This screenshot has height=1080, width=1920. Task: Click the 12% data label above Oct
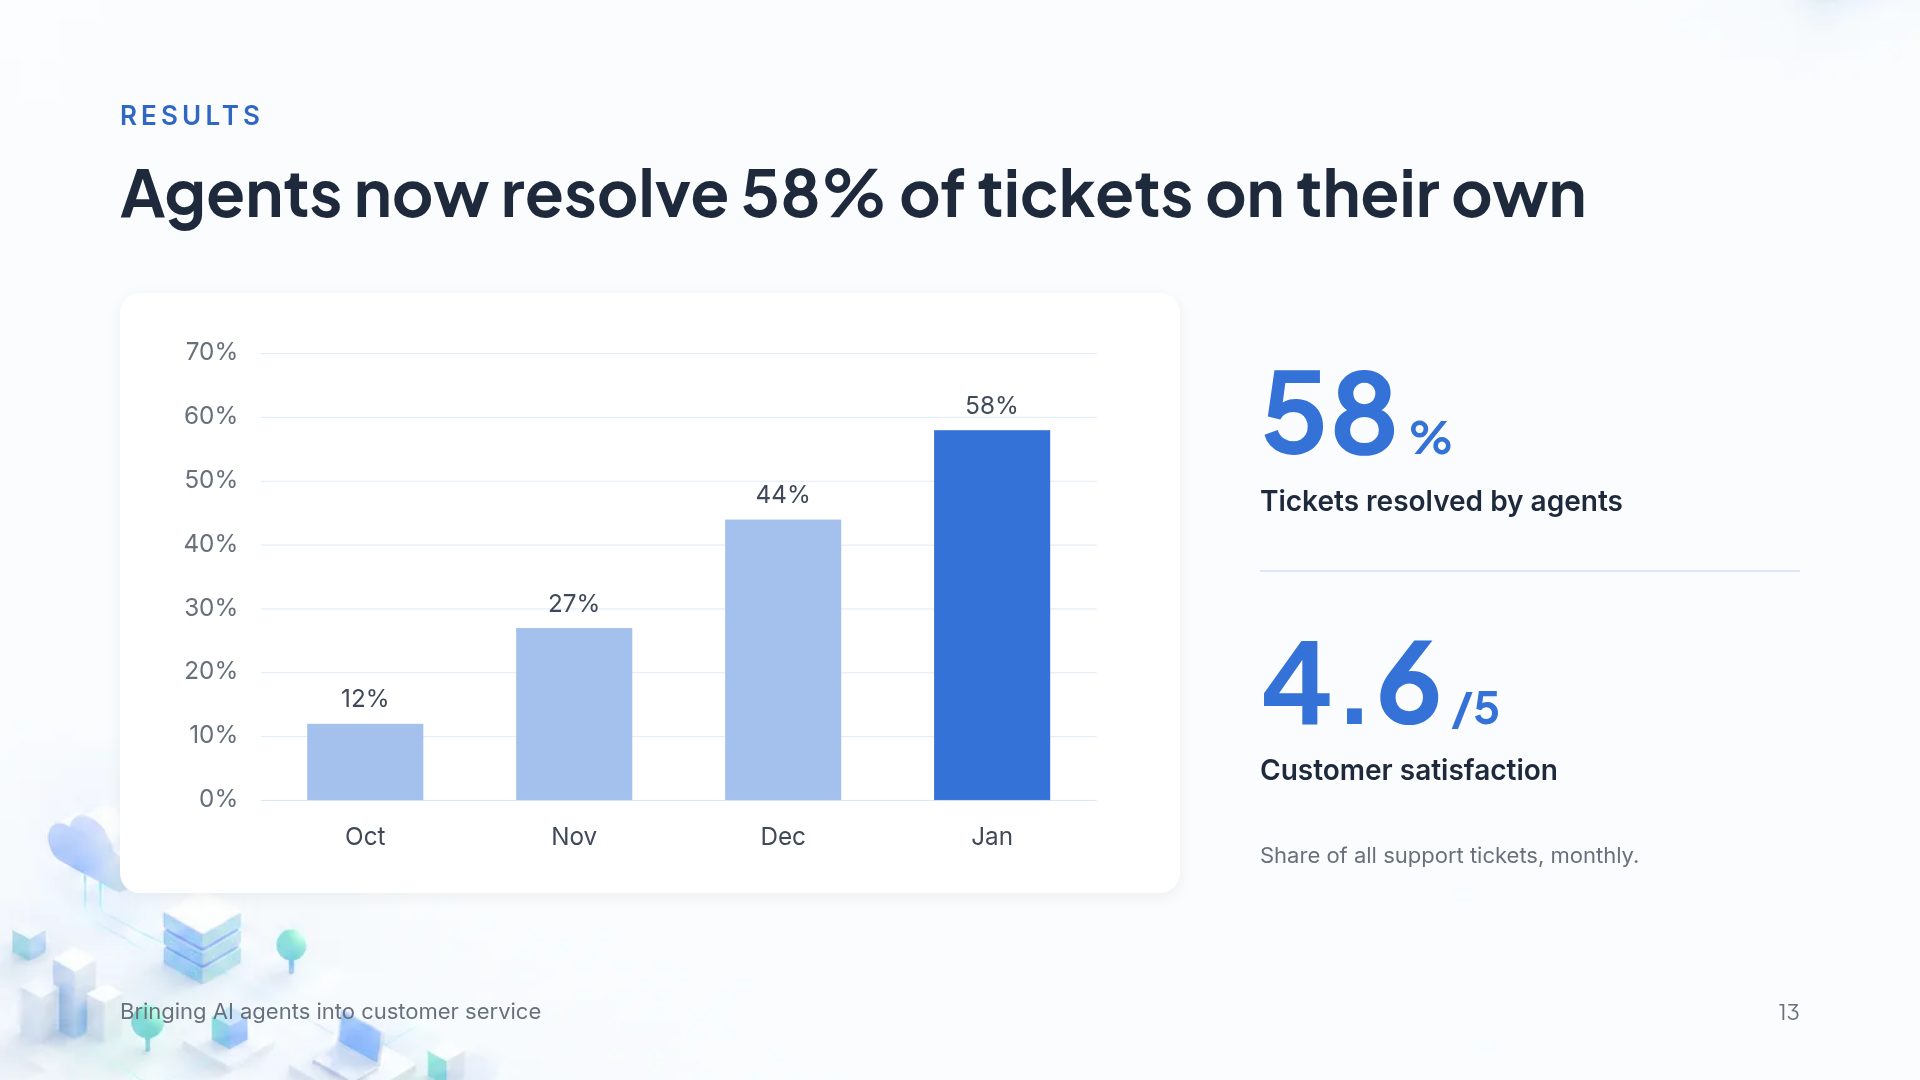tap(364, 698)
